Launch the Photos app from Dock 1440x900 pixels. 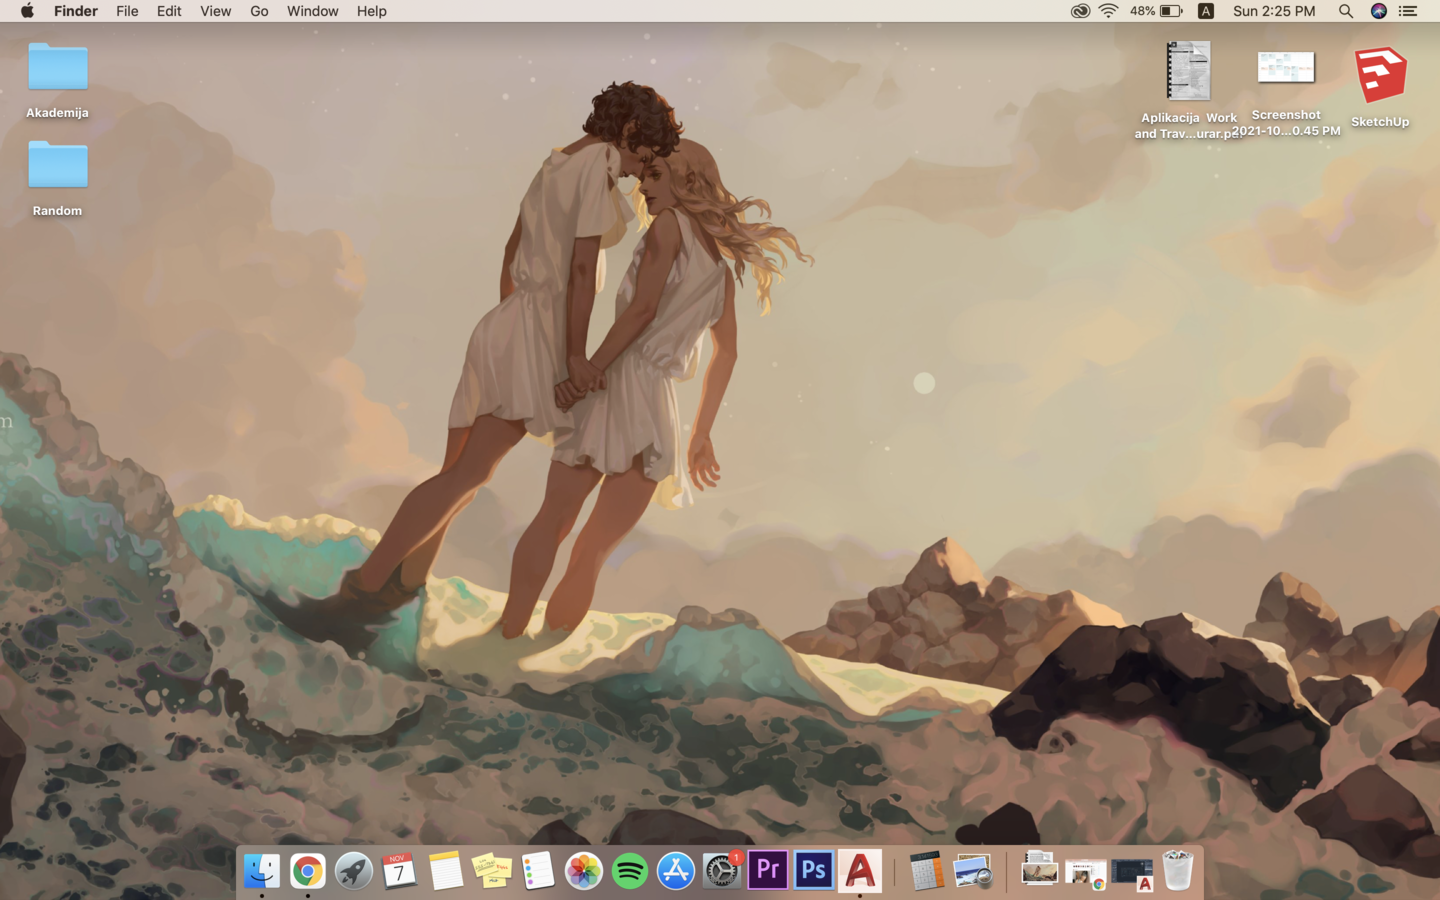tap(584, 871)
